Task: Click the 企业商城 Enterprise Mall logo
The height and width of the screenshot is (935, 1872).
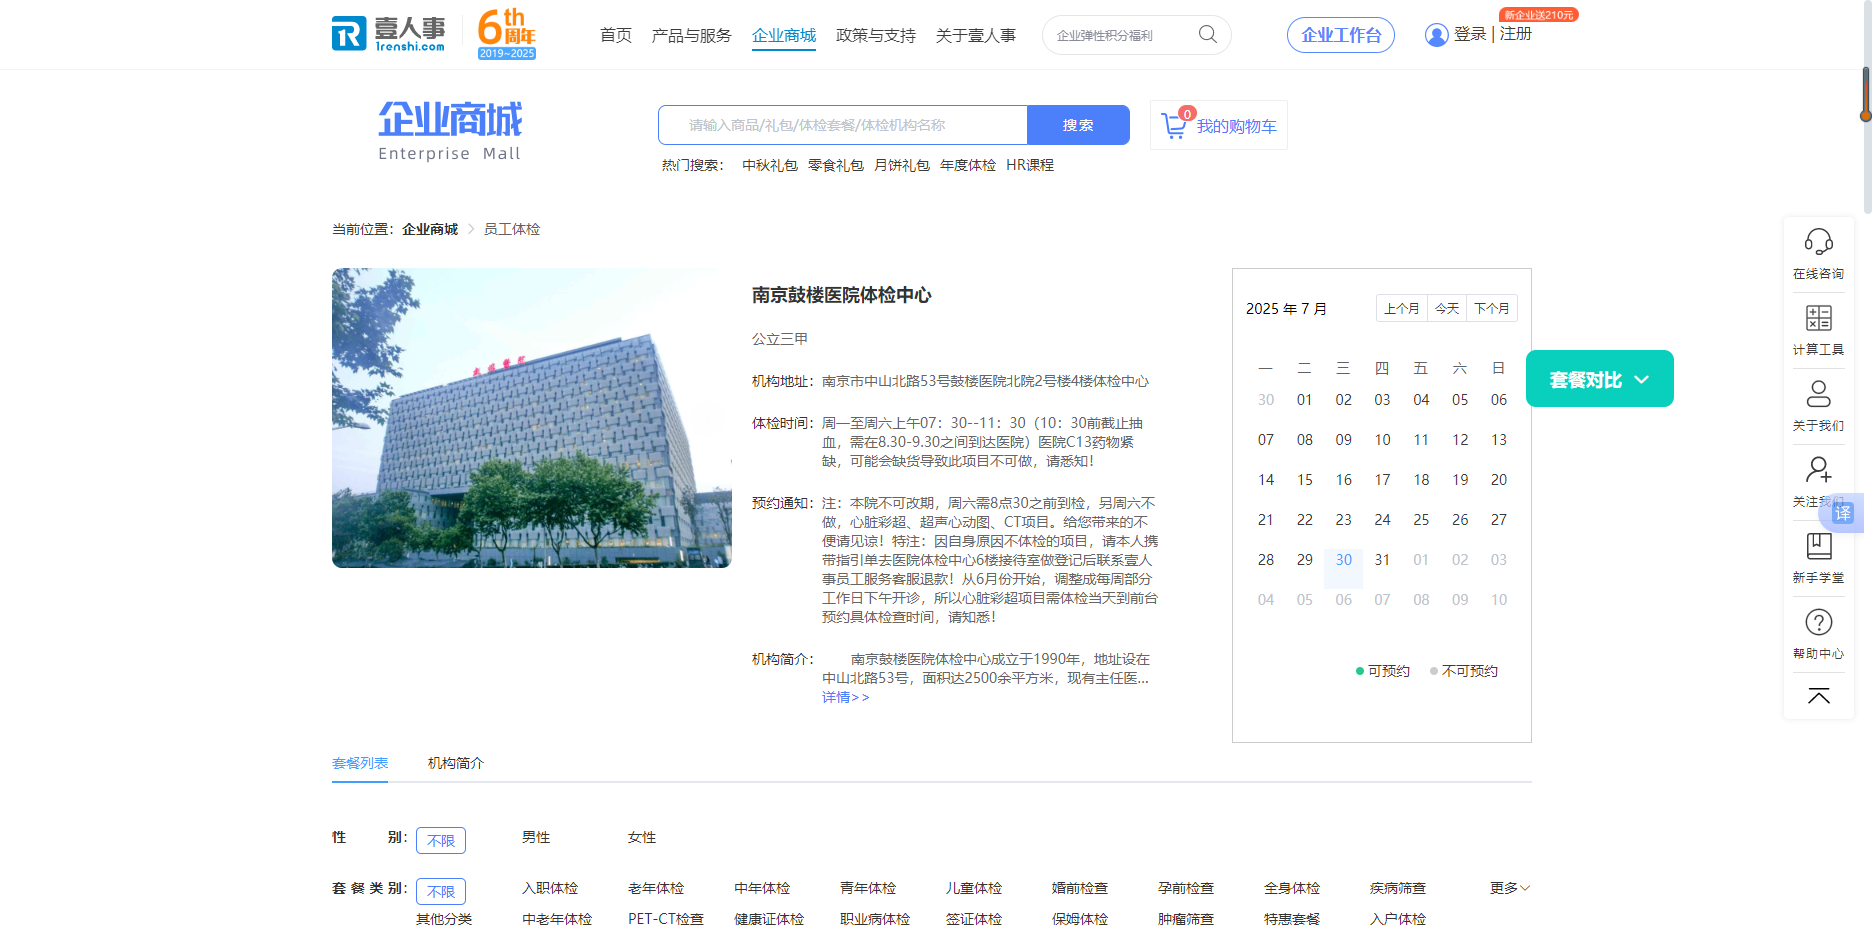Action: 450,130
